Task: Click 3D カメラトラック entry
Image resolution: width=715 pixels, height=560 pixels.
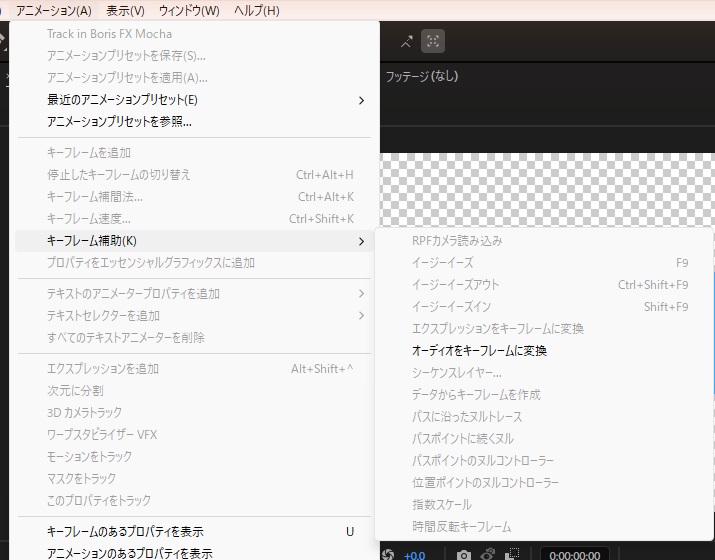Action: click(x=194, y=412)
